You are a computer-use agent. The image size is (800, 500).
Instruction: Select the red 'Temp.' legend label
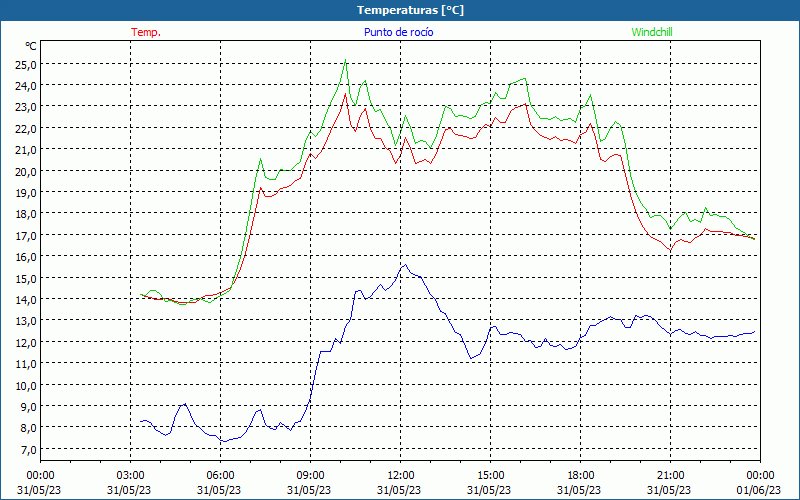pyautogui.click(x=146, y=32)
